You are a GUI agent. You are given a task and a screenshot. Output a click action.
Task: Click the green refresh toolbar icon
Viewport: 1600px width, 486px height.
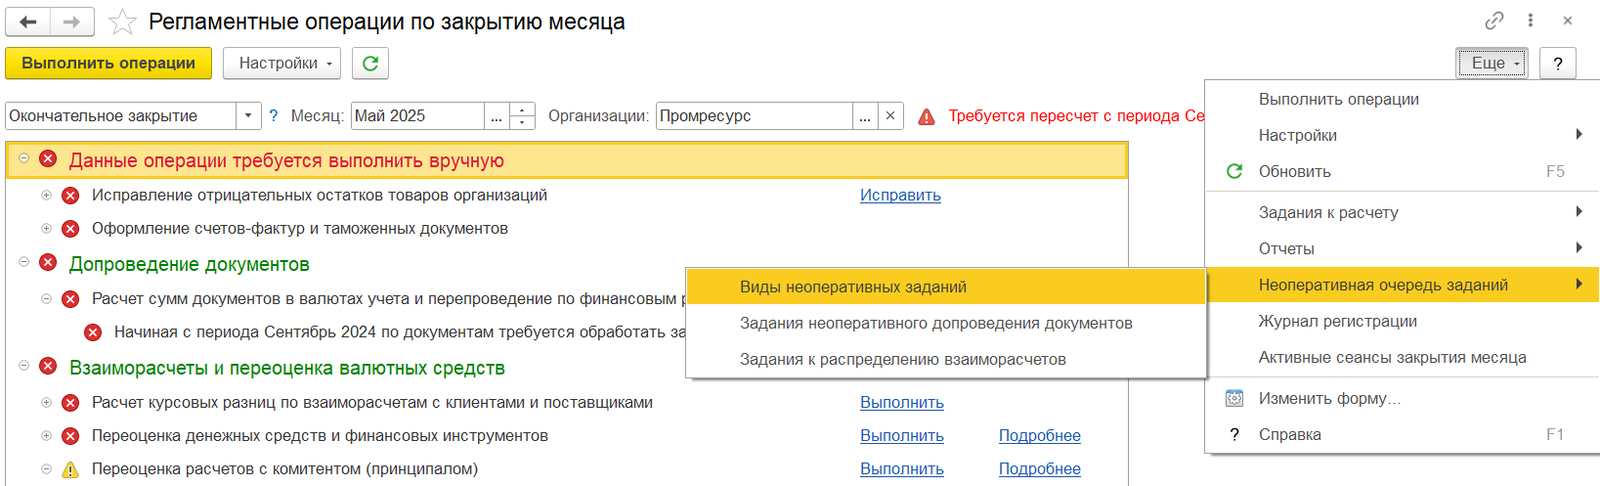[x=370, y=63]
